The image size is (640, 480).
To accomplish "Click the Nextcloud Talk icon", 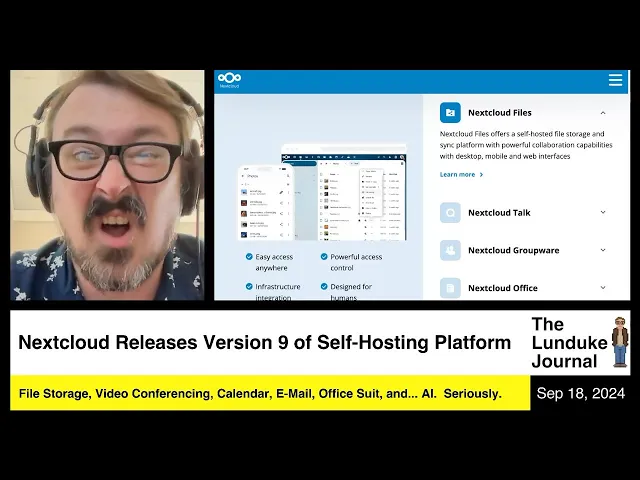I will tap(450, 213).
